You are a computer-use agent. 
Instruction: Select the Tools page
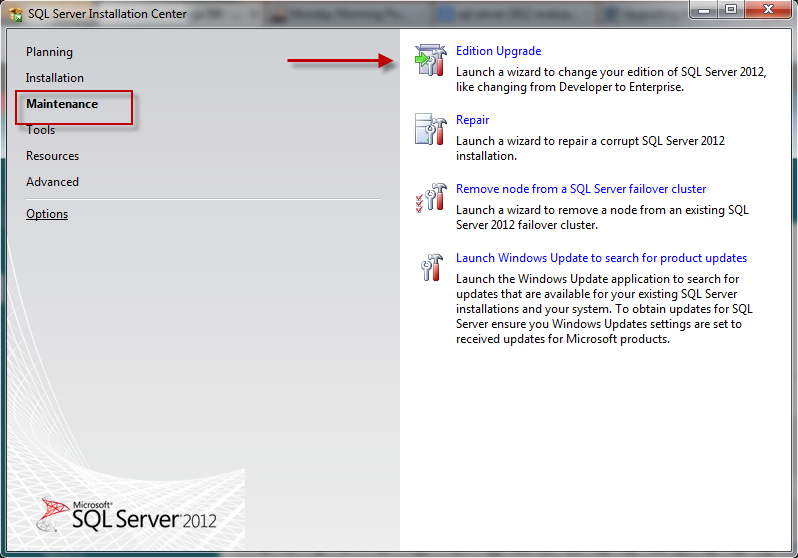tap(40, 130)
